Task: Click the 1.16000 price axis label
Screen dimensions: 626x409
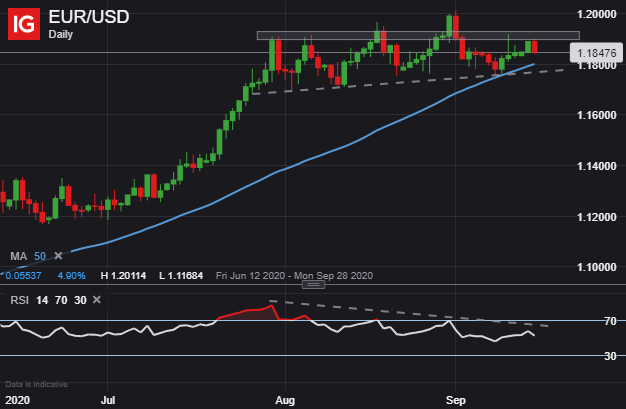Action: click(596, 115)
